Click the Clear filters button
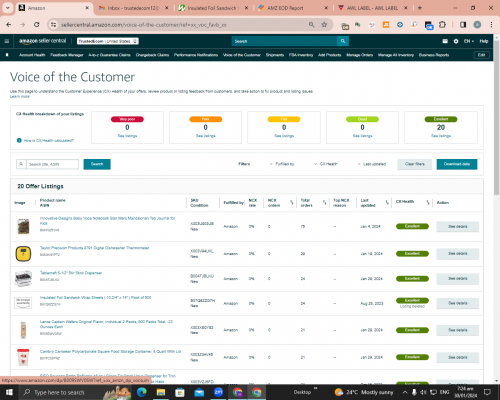Screen dimensions: 500x400 (415, 164)
